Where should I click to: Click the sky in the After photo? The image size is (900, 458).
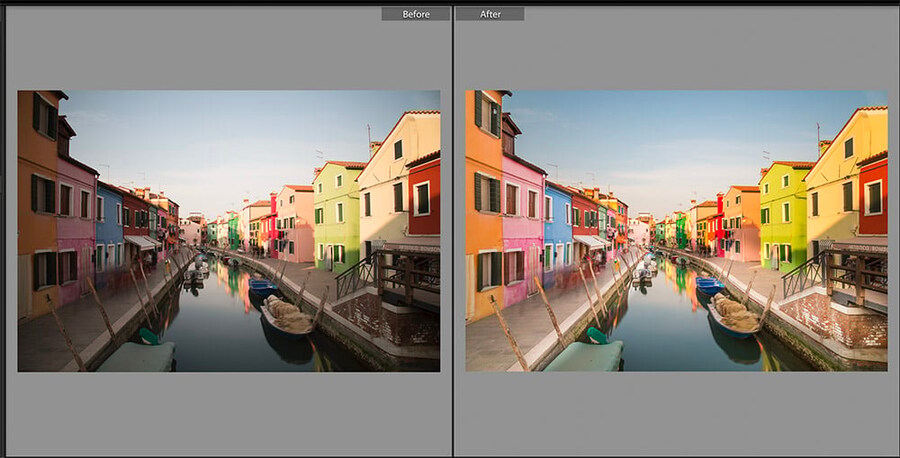click(x=660, y=130)
